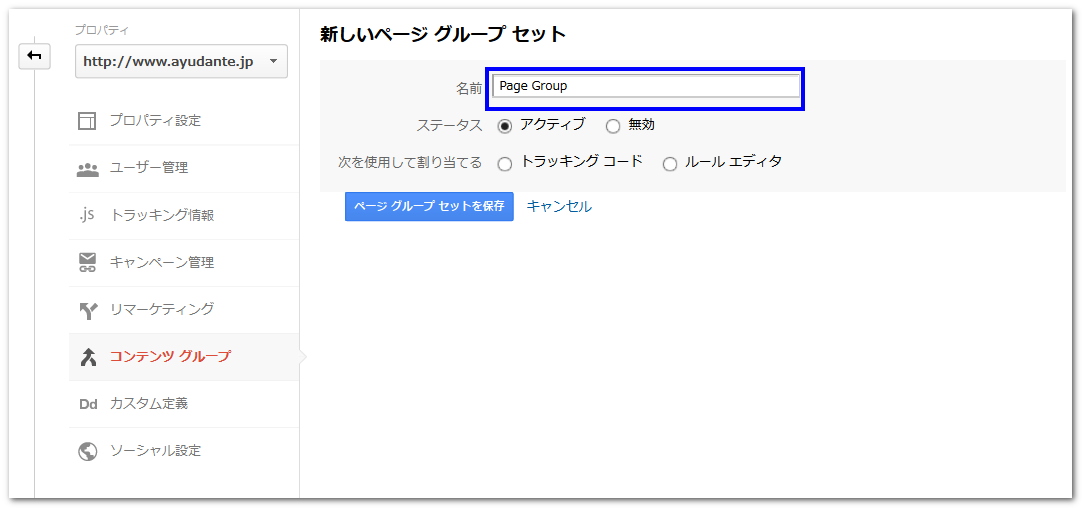Click the back arrow button
Image resolution: width=1082 pixels, height=508 pixels.
coord(34,56)
